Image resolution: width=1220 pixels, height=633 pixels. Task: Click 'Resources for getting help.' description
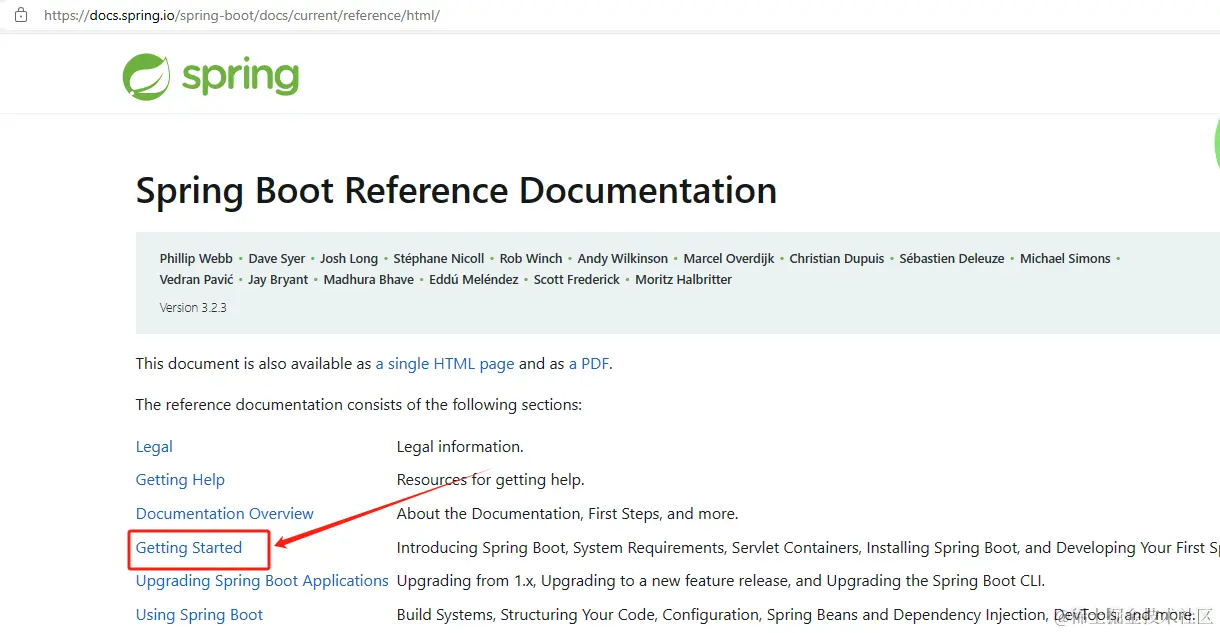point(490,480)
